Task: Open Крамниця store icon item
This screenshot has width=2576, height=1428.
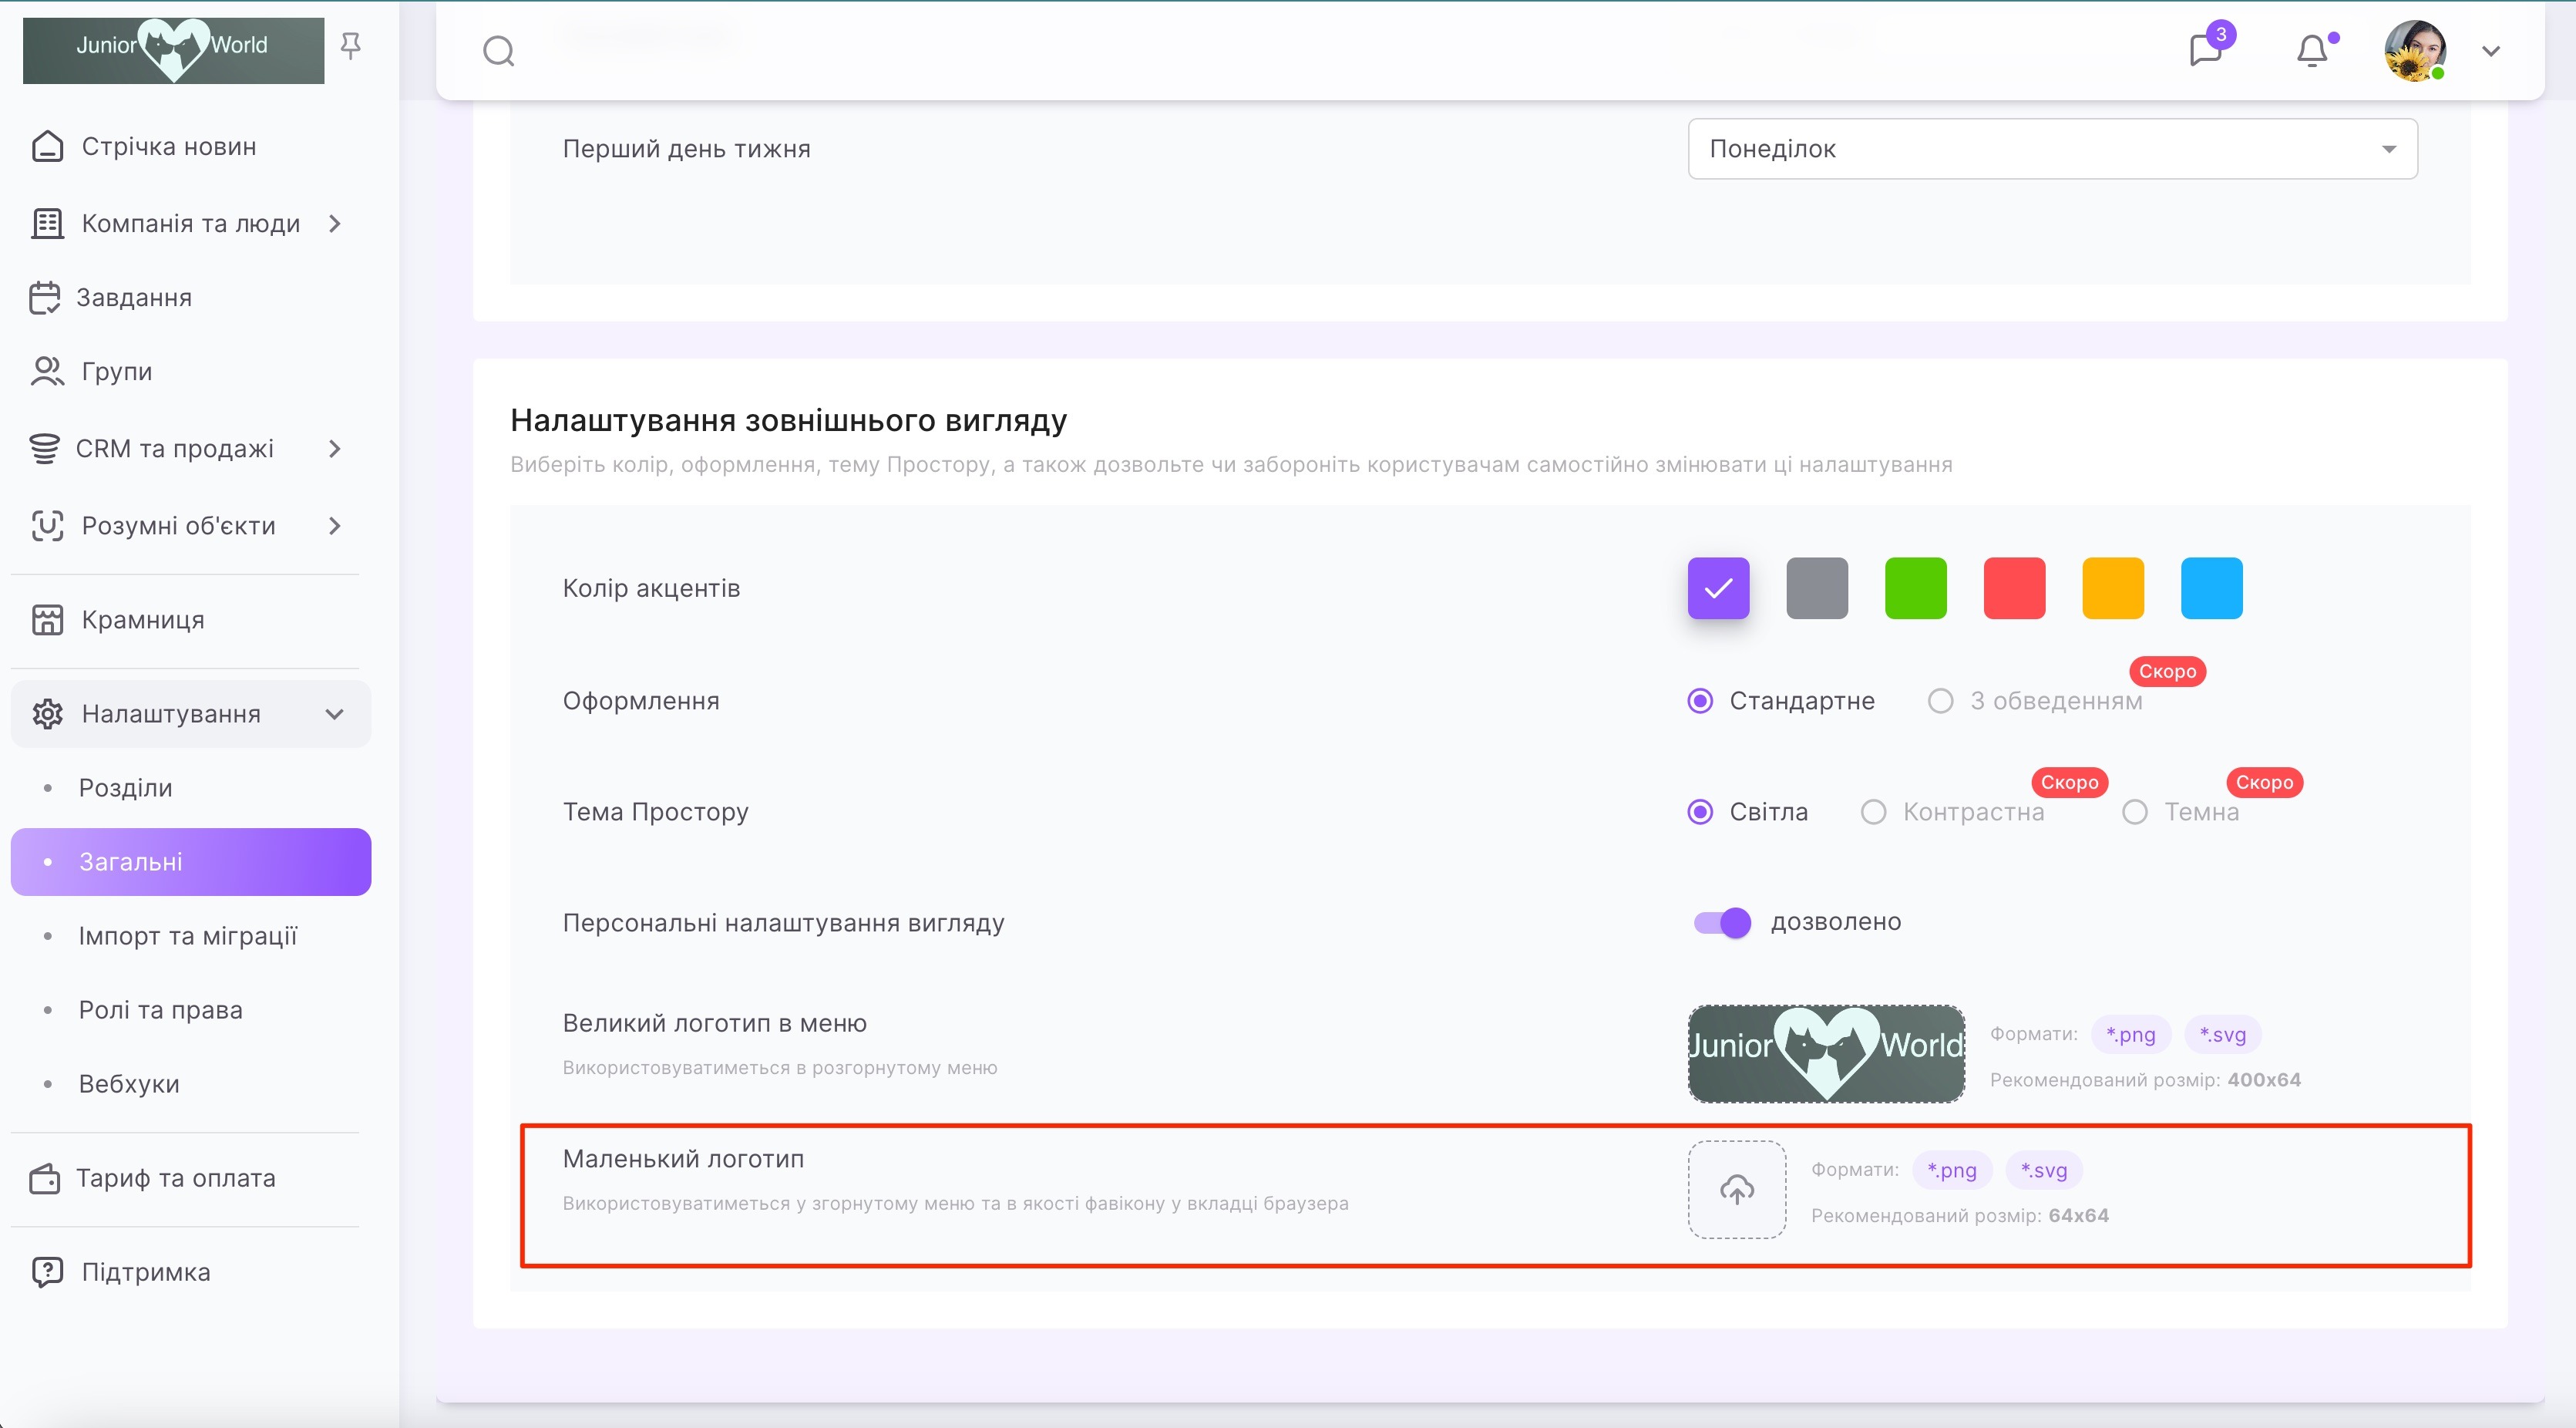Action: (47, 620)
